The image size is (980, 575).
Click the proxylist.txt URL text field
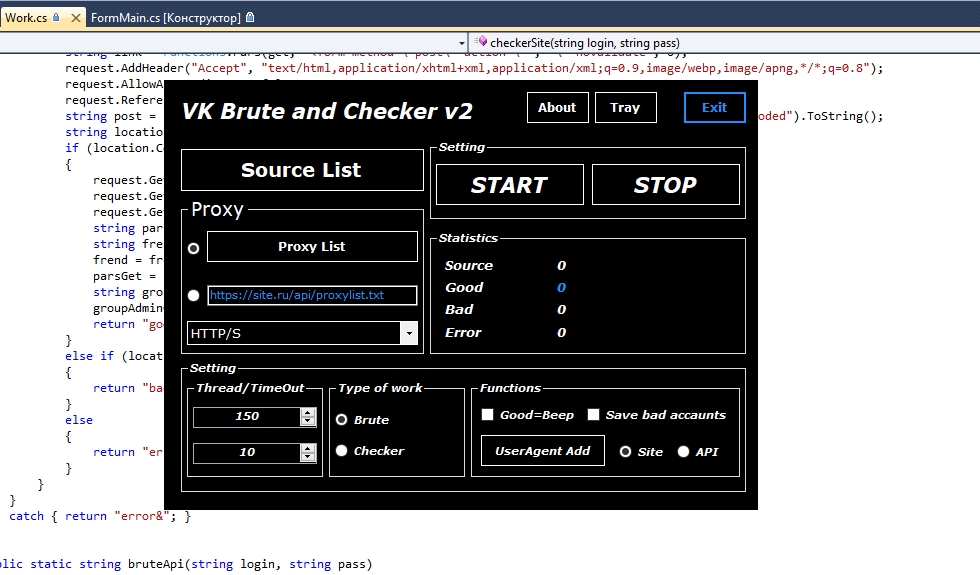click(x=310, y=295)
